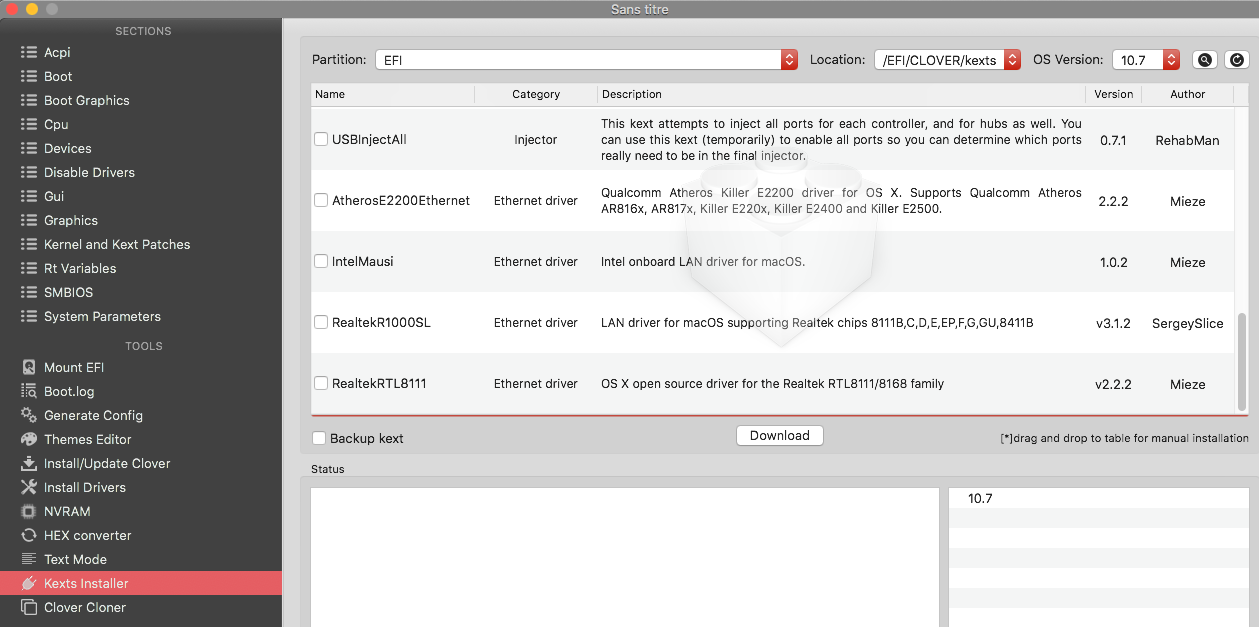Open HEX converter using its arrows icon

point(29,535)
